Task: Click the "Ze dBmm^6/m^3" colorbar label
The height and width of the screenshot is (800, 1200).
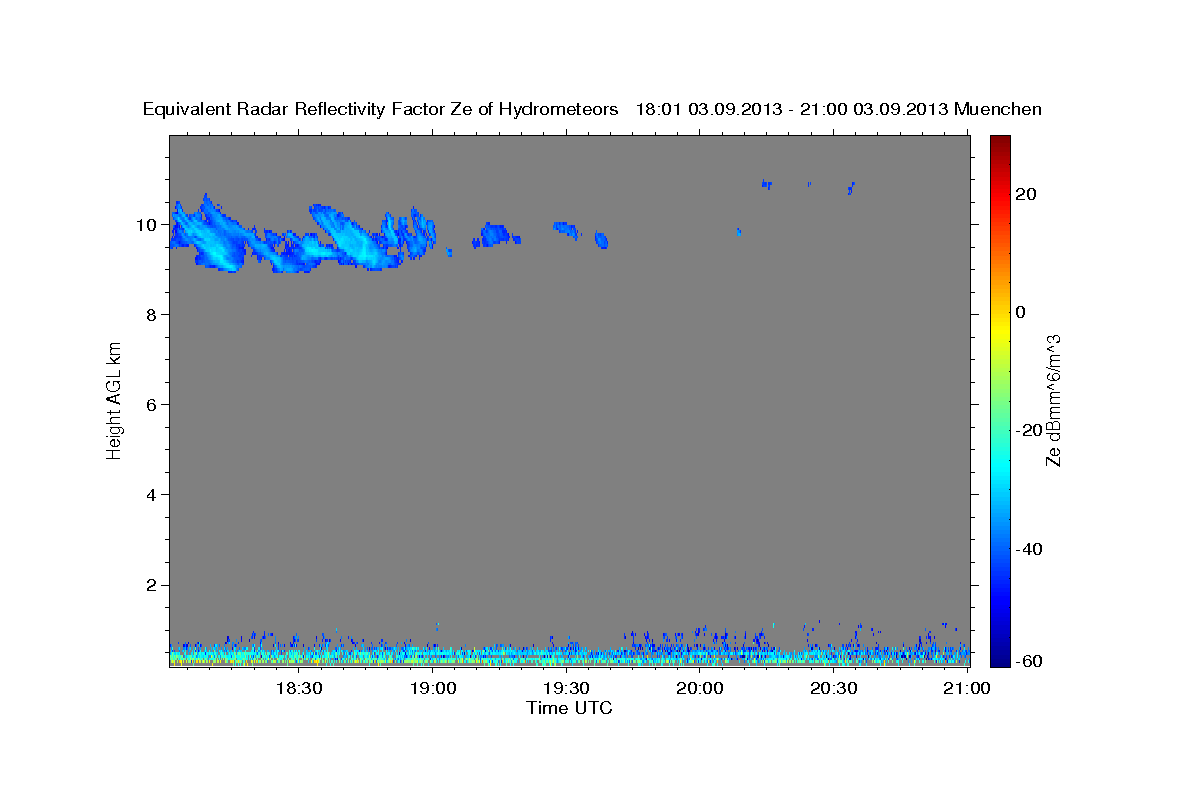Action: point(1053,400)
